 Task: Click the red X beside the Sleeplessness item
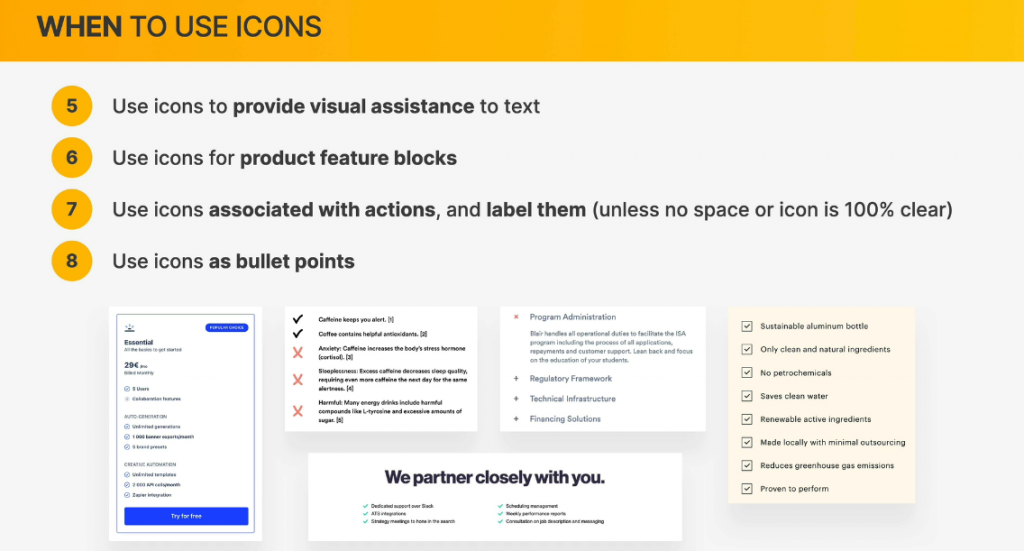click(x=297, y=380)
